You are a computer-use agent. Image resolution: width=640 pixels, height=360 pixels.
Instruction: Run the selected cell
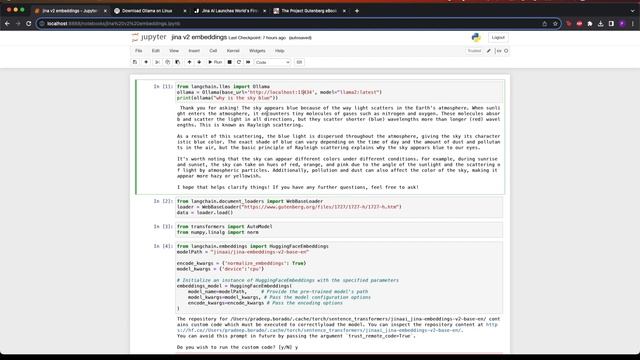click(x=215, y=62)
